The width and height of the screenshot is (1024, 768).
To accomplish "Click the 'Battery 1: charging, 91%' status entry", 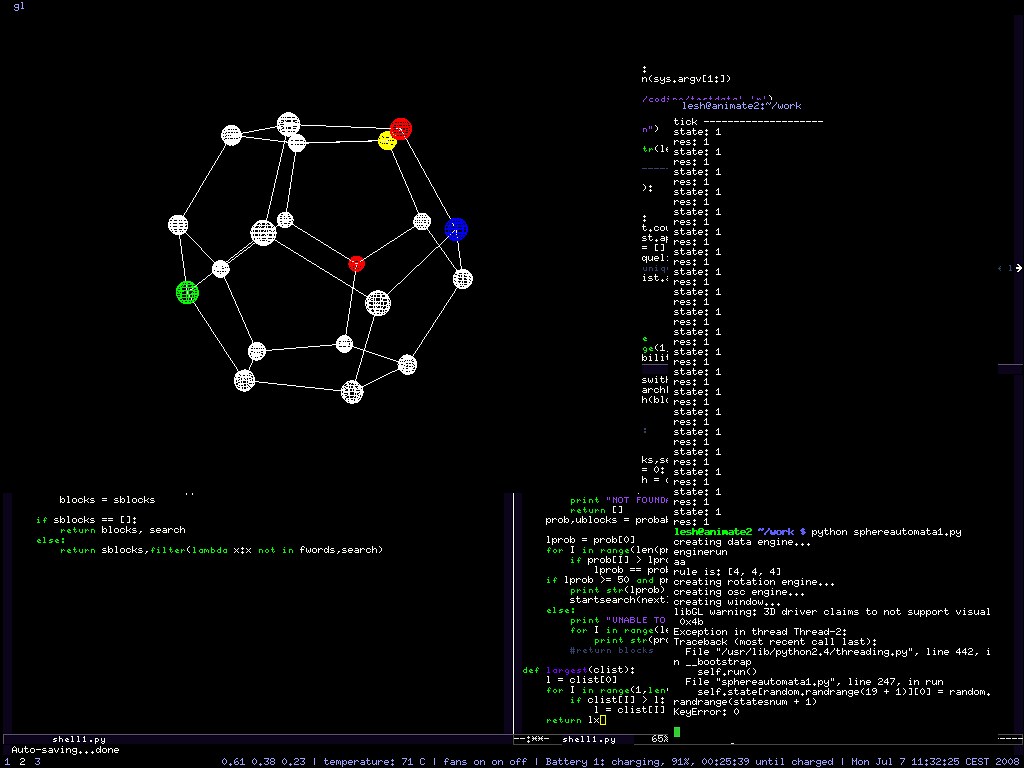I will point(618,761).
